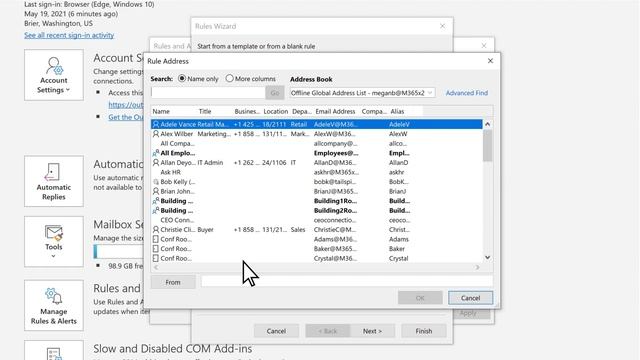Click the scroll up arrow of contact list
640x360 pixels.
(487, 124)
